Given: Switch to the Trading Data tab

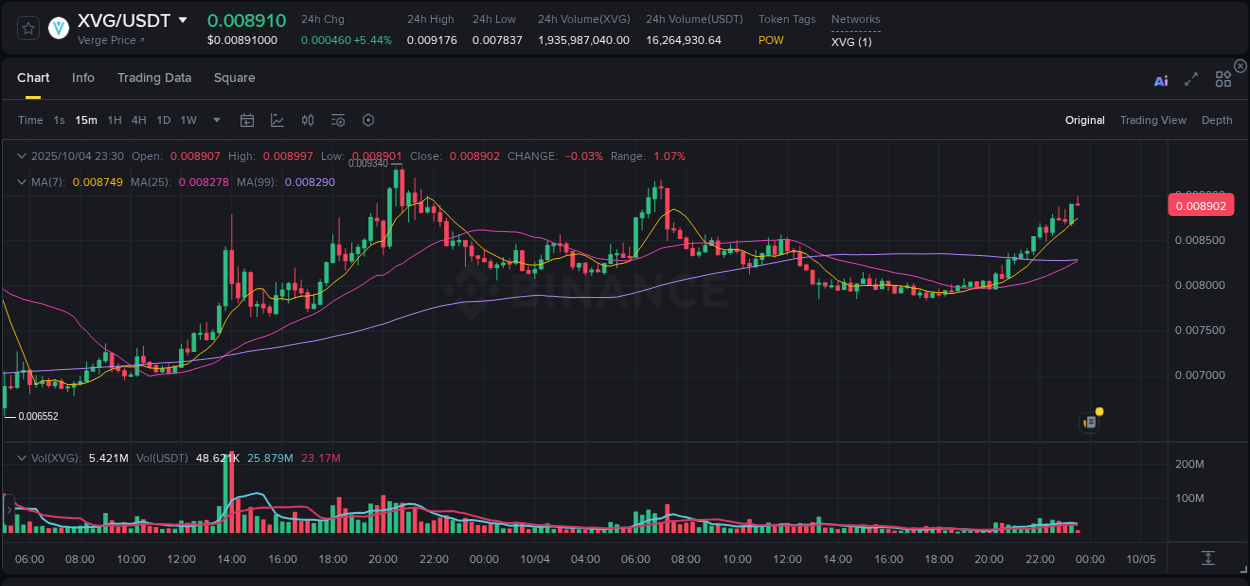Looking at the screenshot, I should (x=154, y=77).
